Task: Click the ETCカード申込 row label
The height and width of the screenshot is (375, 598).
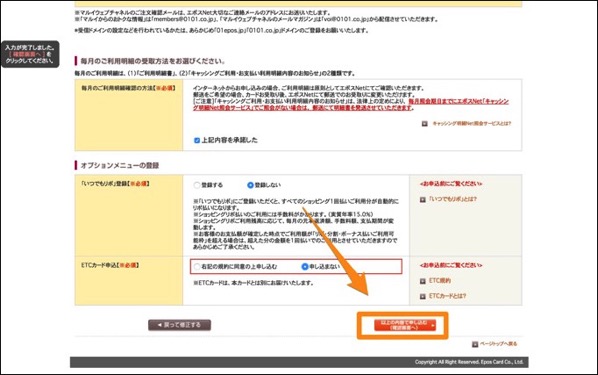Action: 110,265
